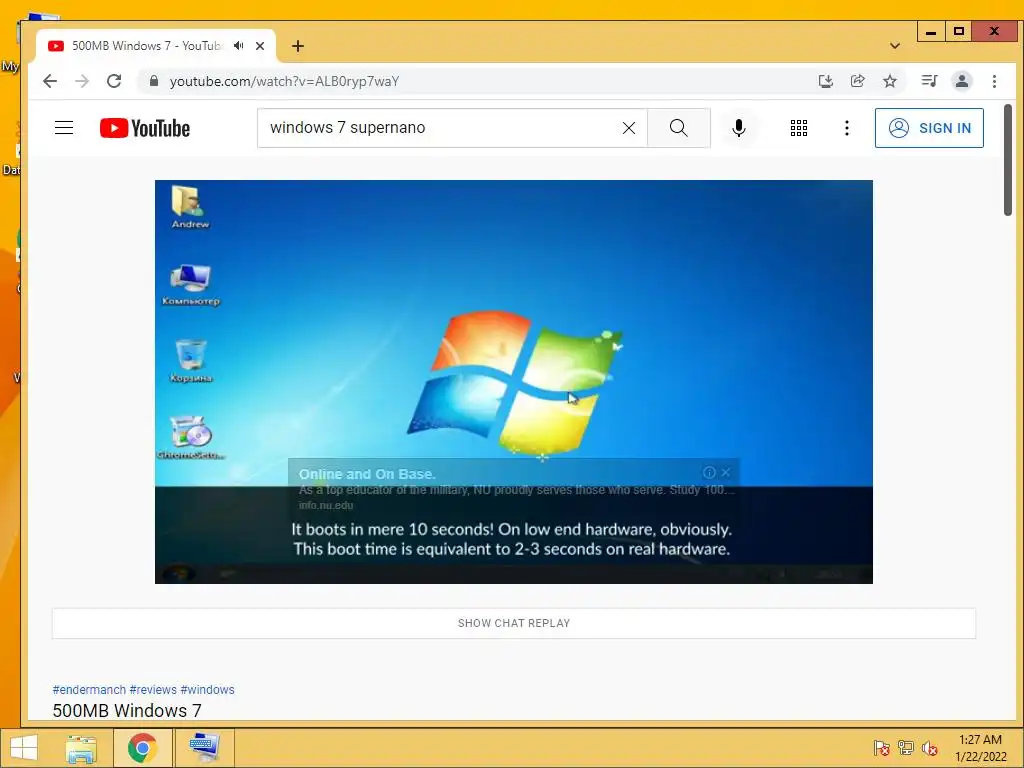This screenshot has height=768, width=1024.
Task: Visit the info.nu.edu ad link
Action: [x=326, y=505]
